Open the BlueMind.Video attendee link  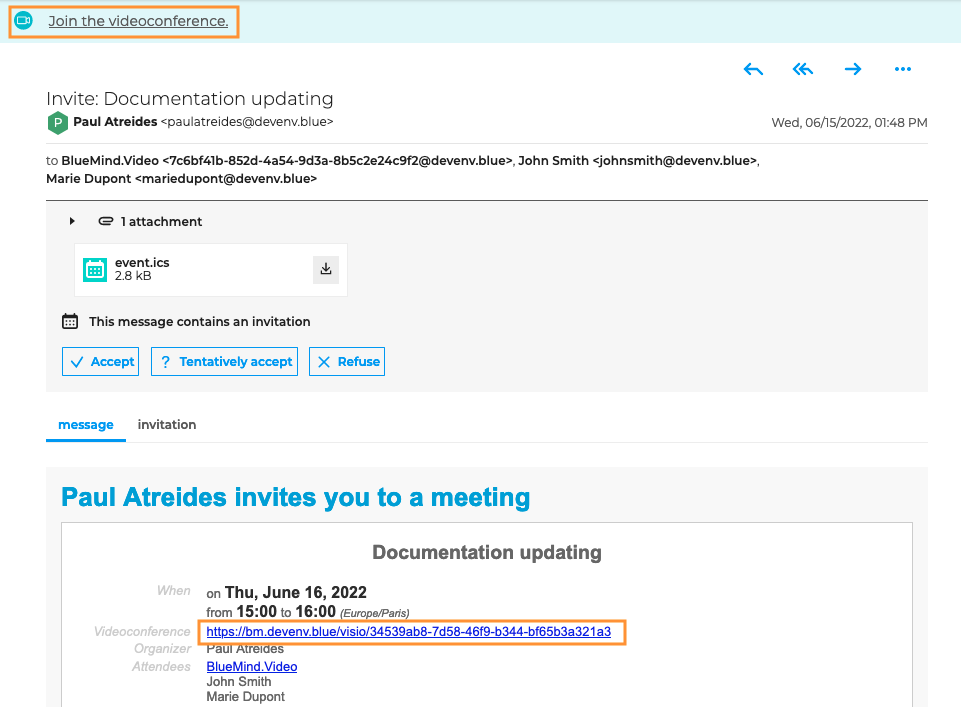[x=252, y=667]
